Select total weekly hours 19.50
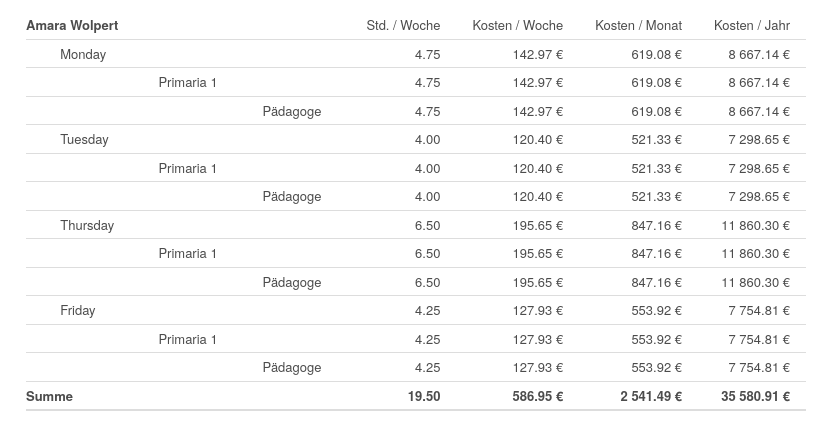Image resolution: width=827 pixels, height=433 pixels. tap(424, 397)
